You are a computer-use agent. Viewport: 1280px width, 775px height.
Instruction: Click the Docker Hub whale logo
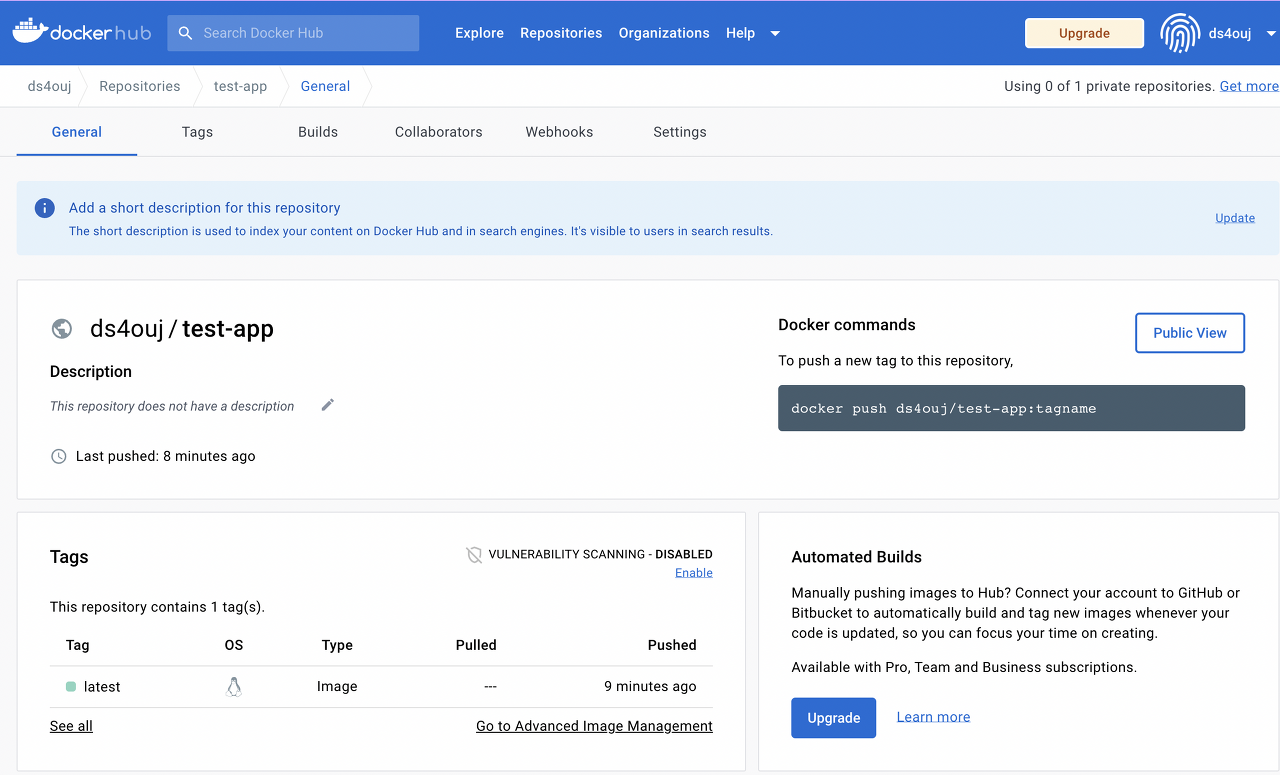[x=81, y=32]
